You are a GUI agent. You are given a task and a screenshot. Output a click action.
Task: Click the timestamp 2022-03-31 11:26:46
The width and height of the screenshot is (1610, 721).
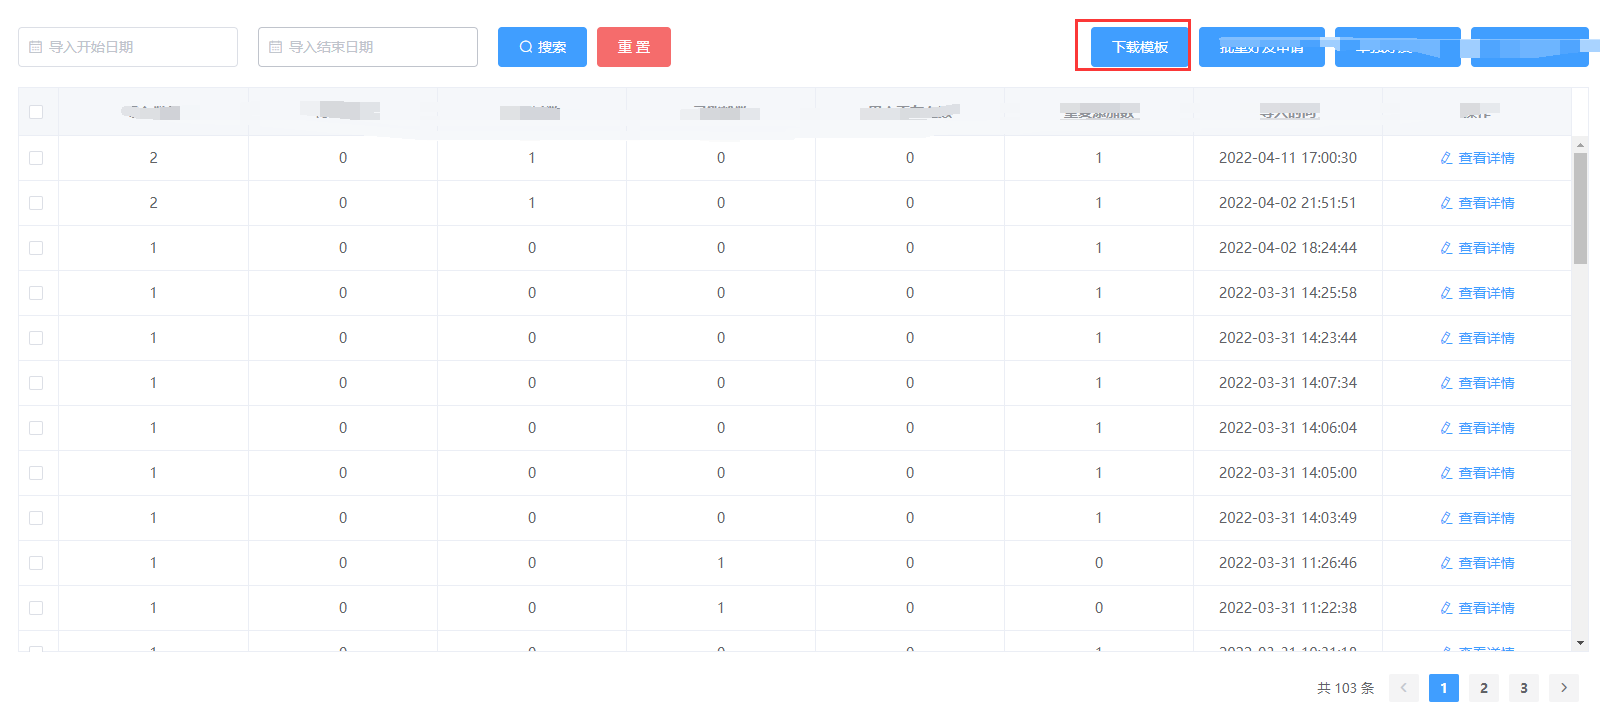click(1288, 563)
